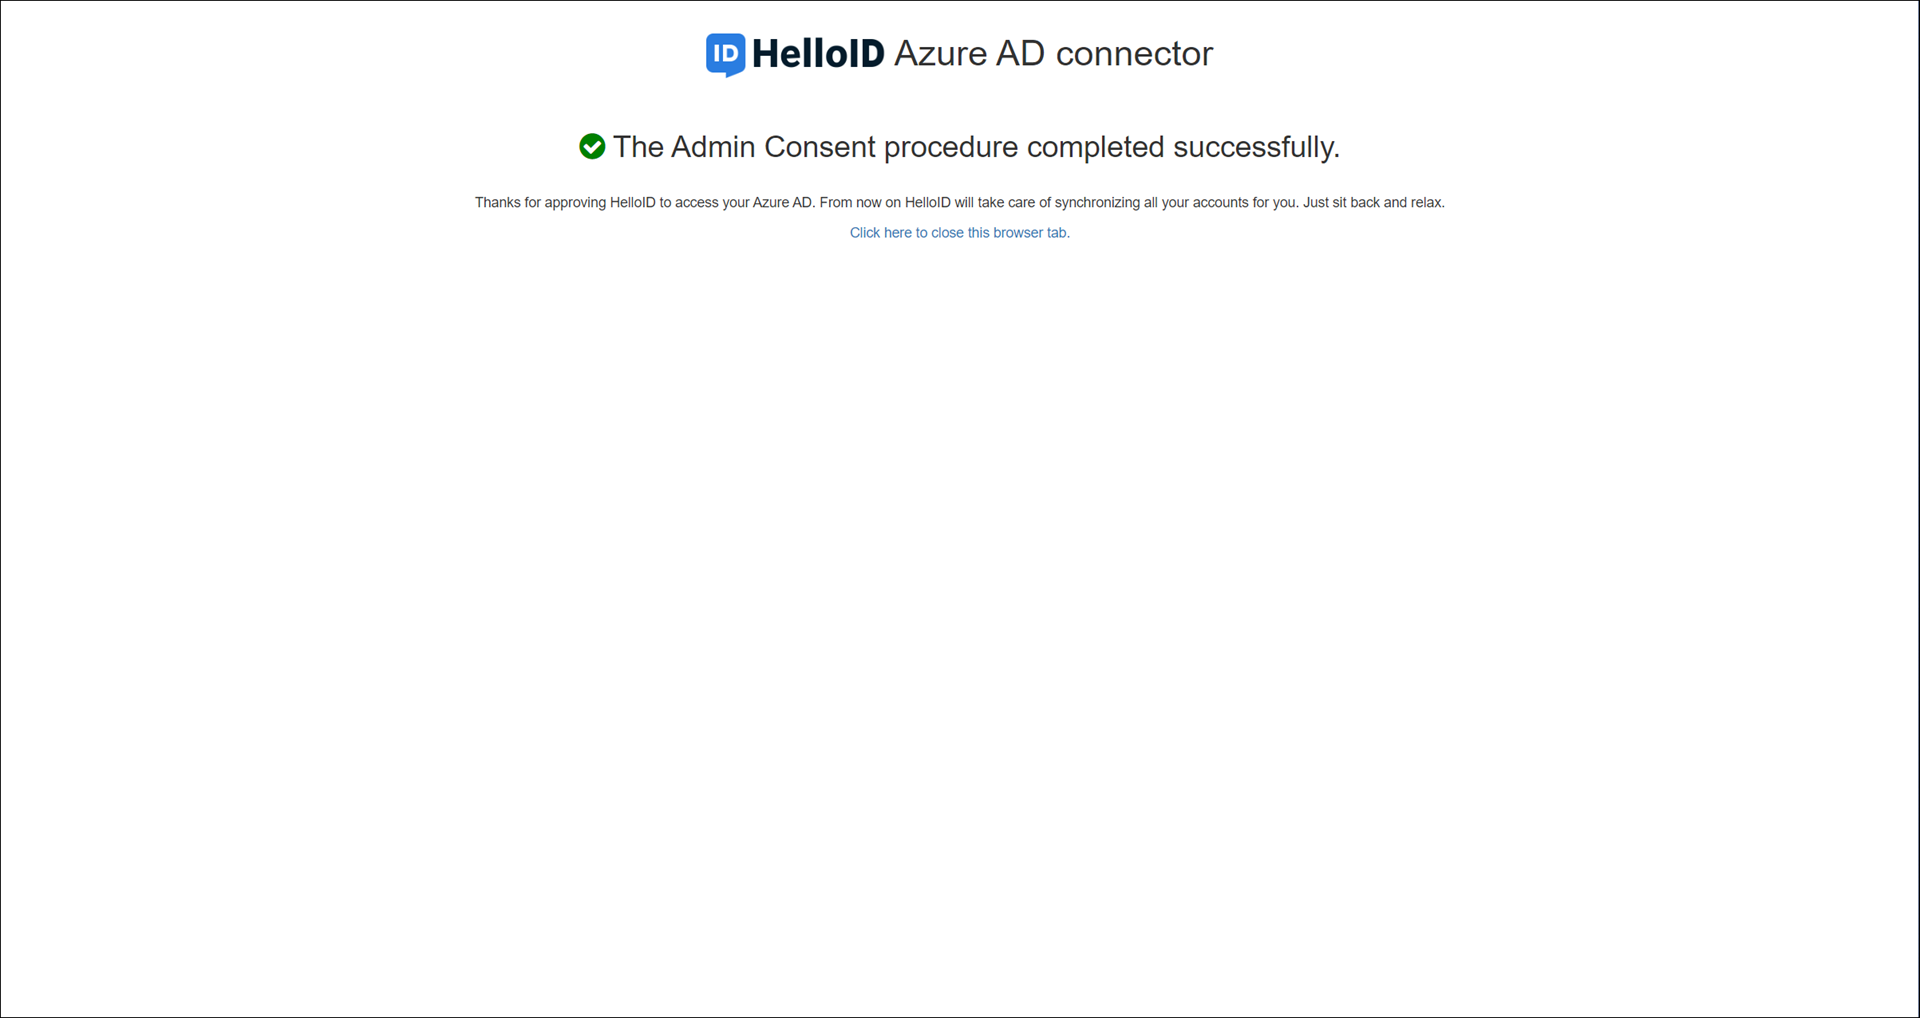This screenshot has width=1920, height=1019.
Task: Open the 'Click here to close this browser tab' link
Action: [959, 233]
